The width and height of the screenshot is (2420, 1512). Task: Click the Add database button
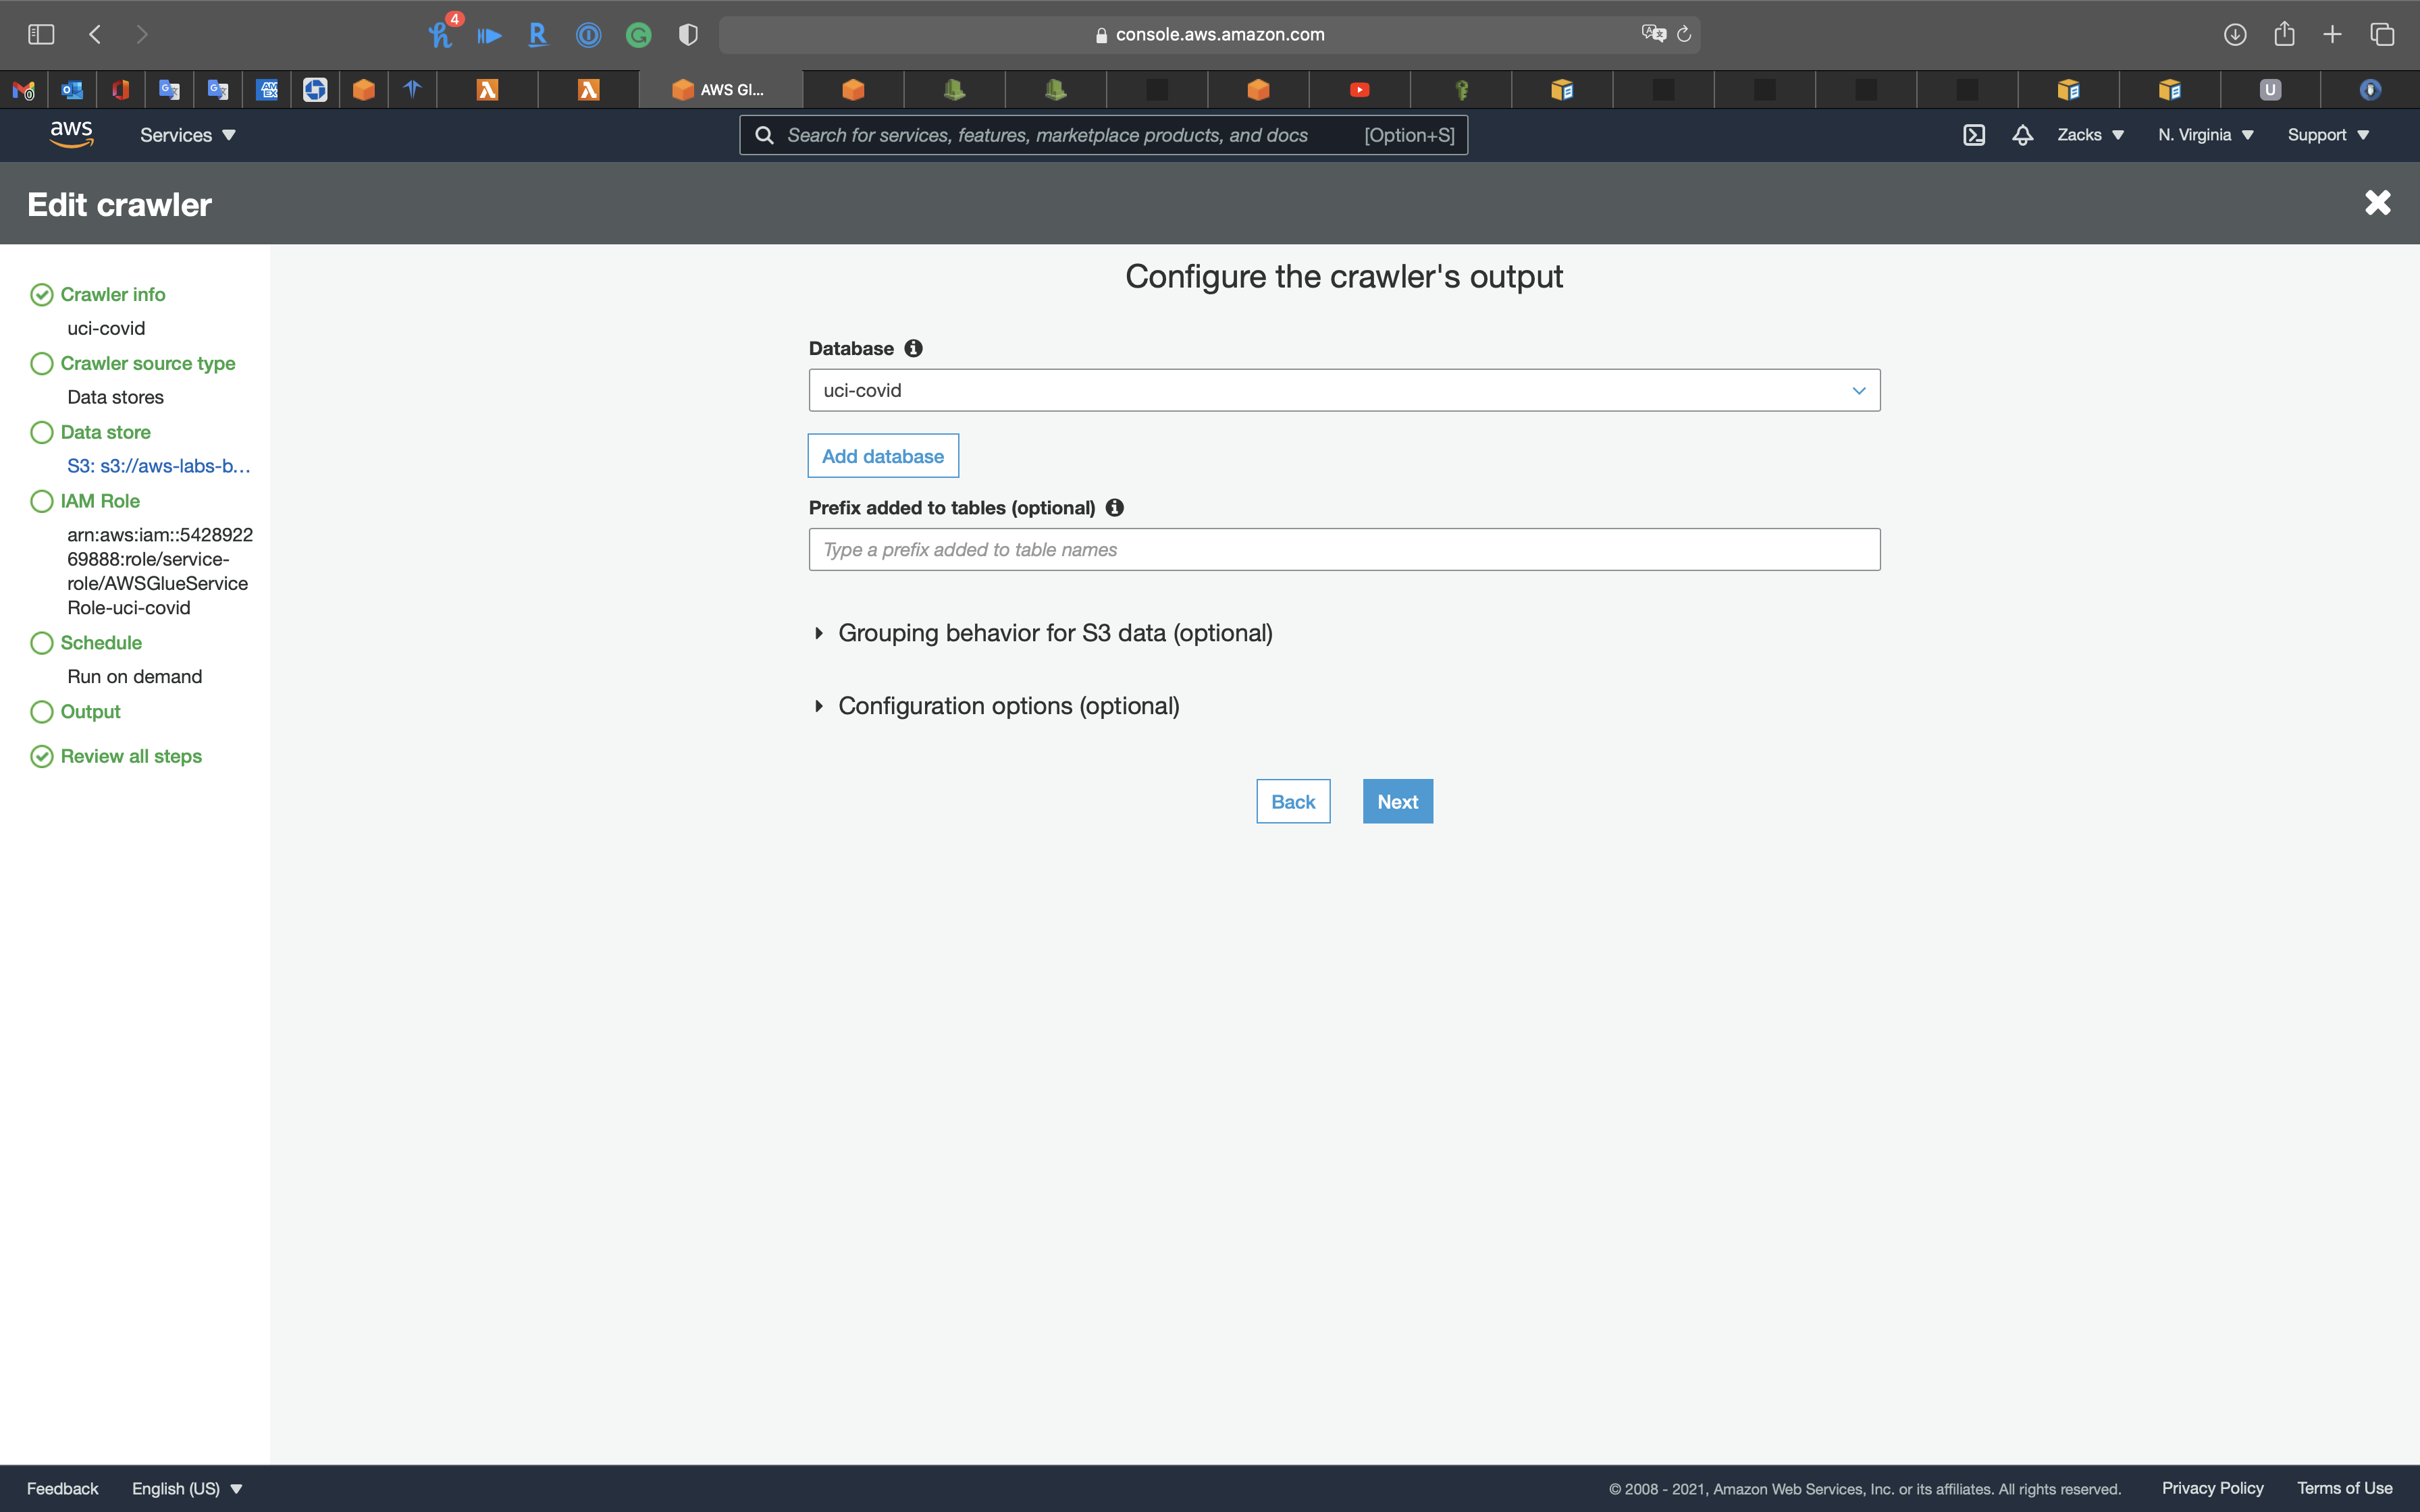point(882,456)
